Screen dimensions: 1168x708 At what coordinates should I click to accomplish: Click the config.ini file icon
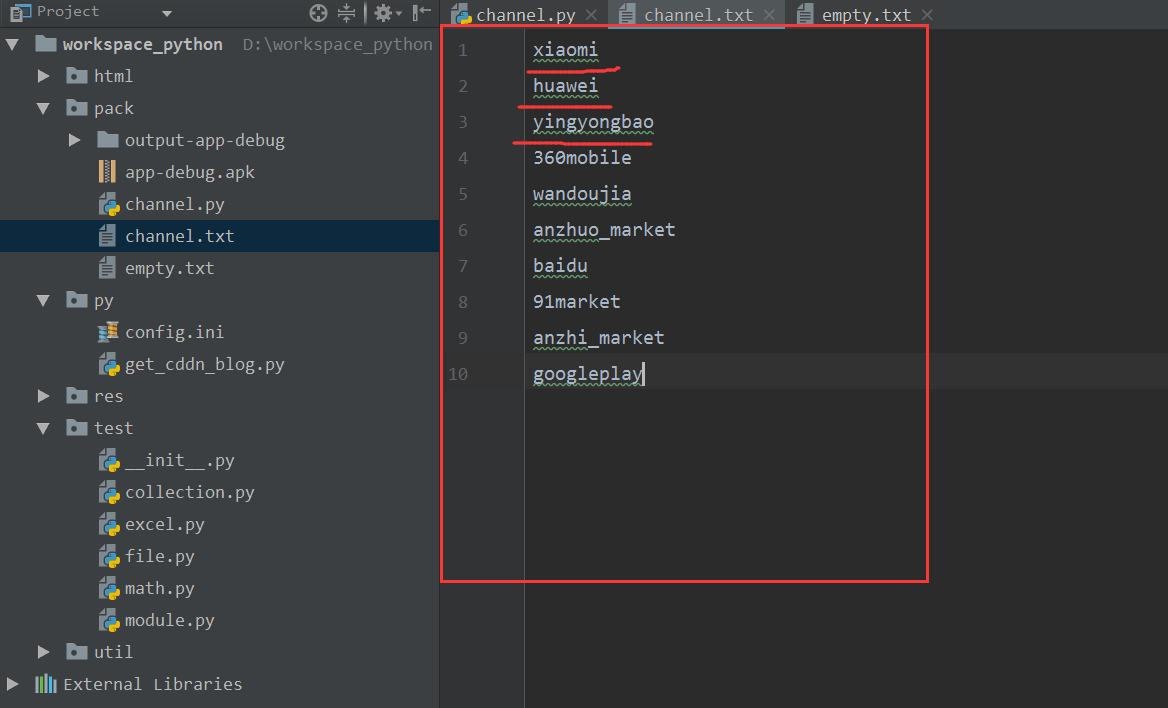click(108, 332)
